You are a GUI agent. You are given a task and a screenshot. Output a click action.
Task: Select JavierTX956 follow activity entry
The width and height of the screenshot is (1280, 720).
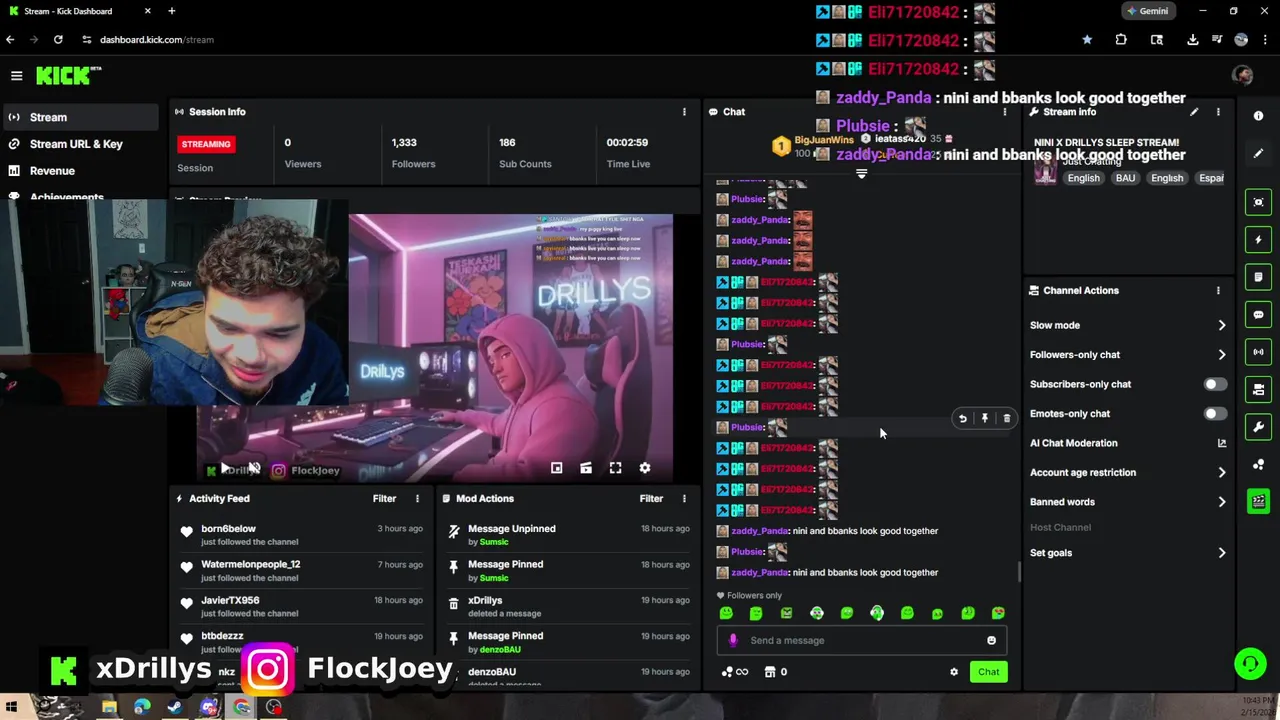tap(302, 607)
